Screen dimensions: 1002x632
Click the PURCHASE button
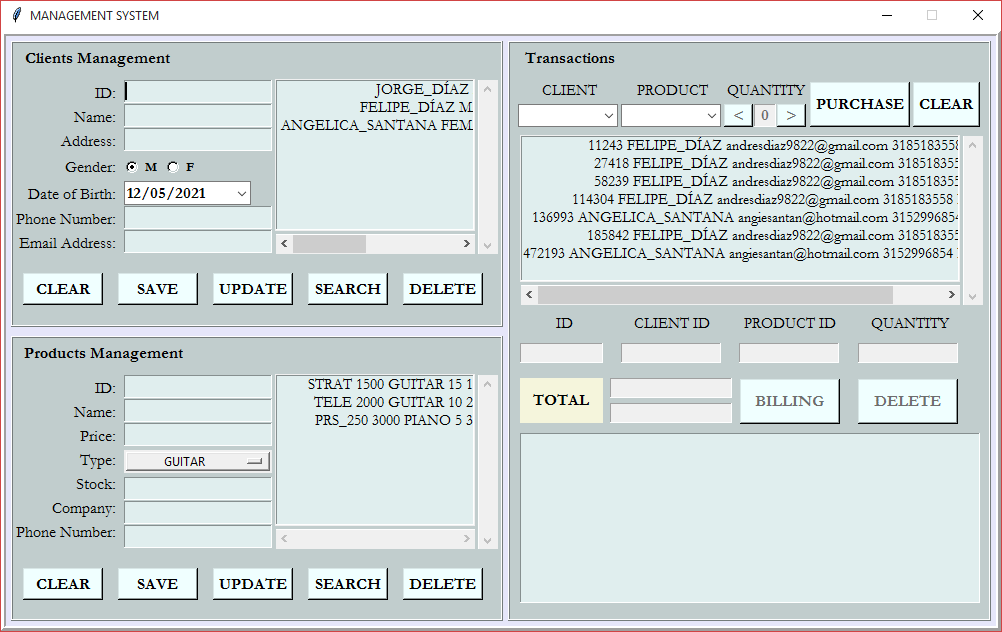[858, 103]
